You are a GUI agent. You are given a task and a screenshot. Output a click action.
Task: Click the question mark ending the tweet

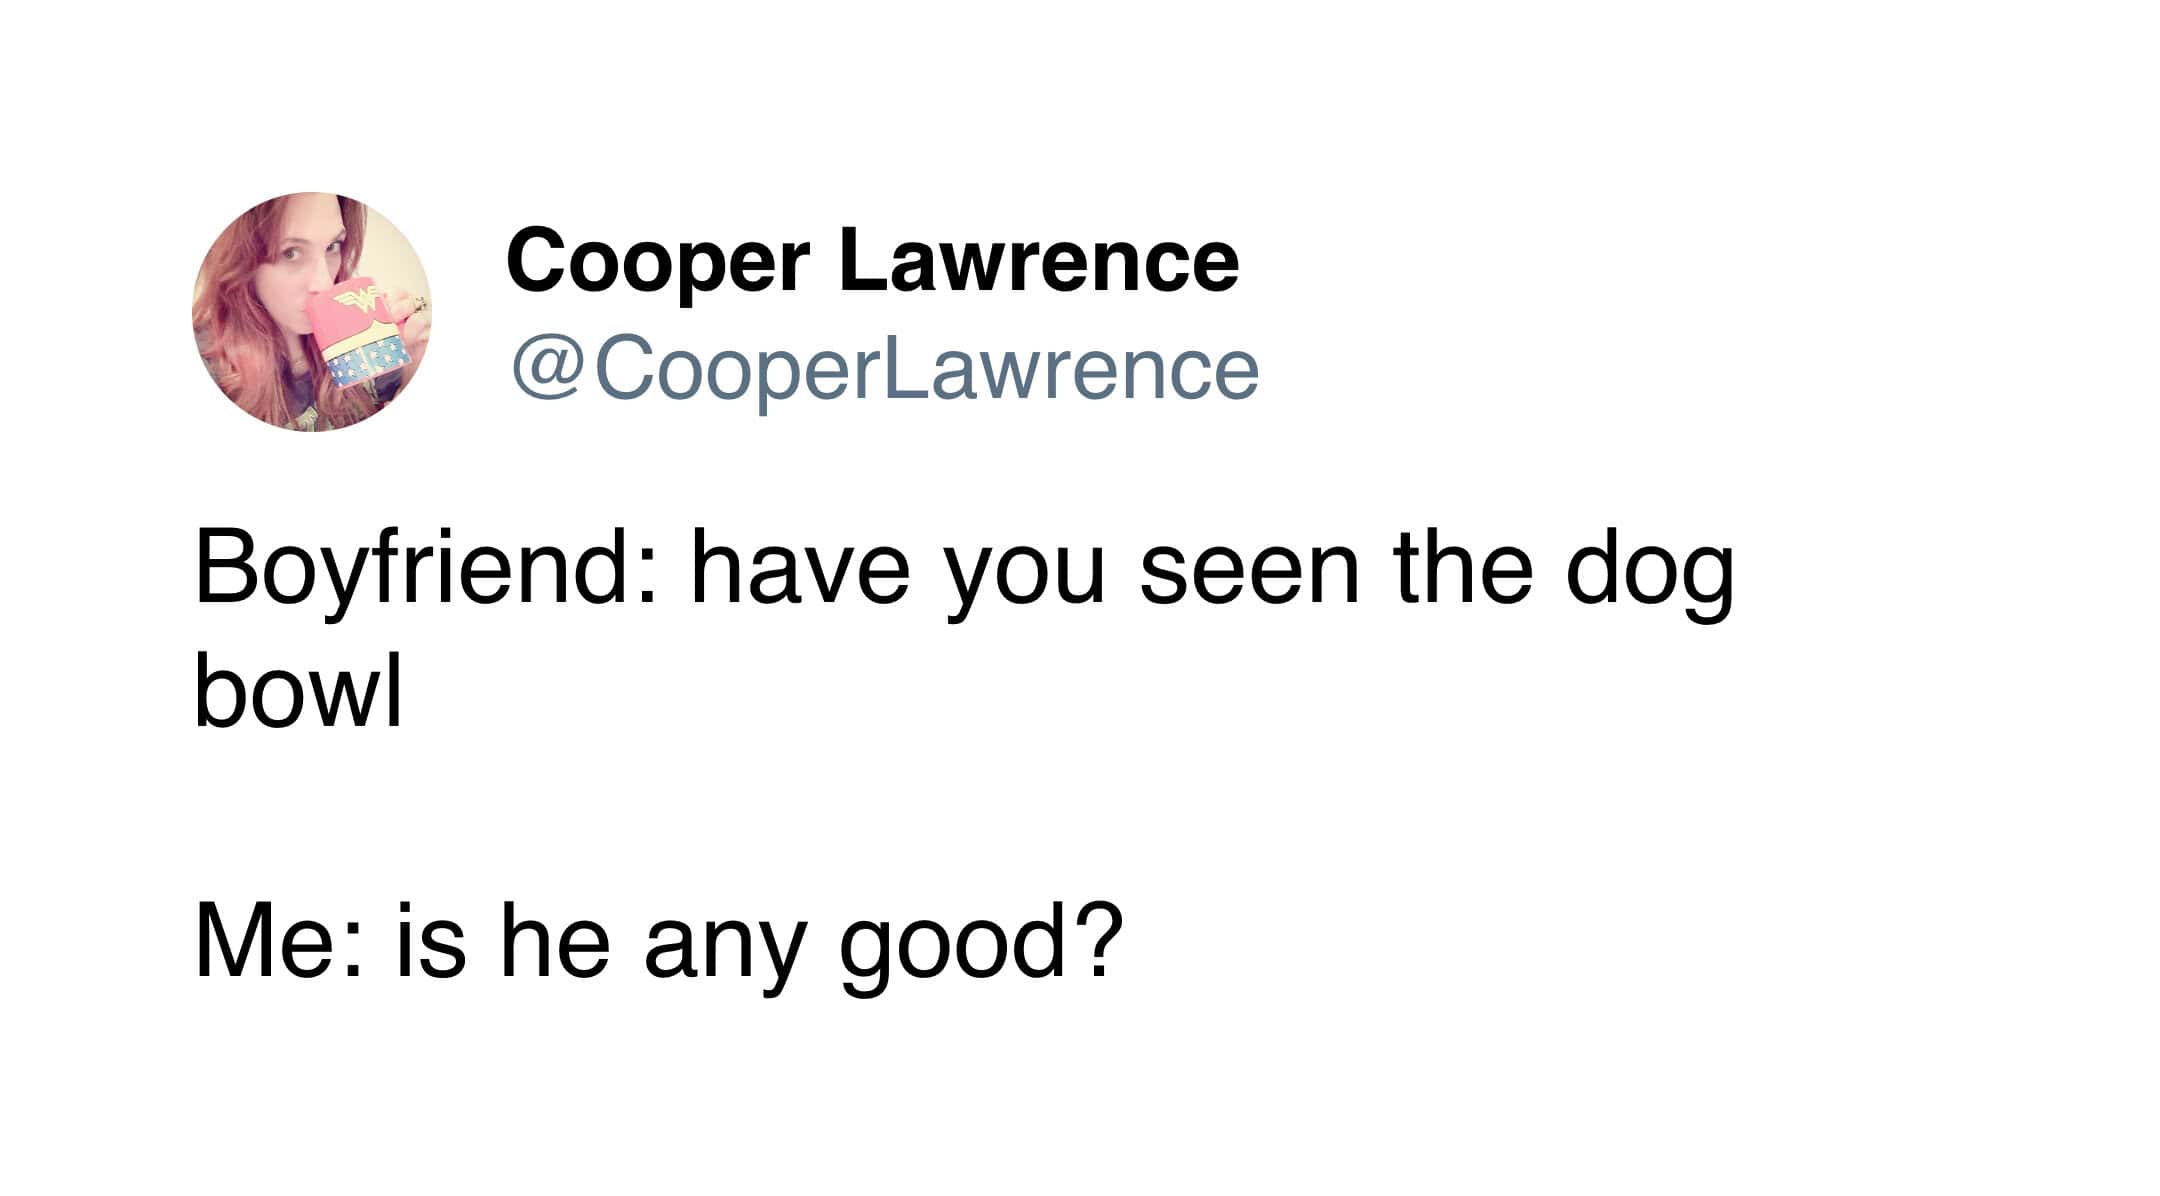tap(1098, 943)
